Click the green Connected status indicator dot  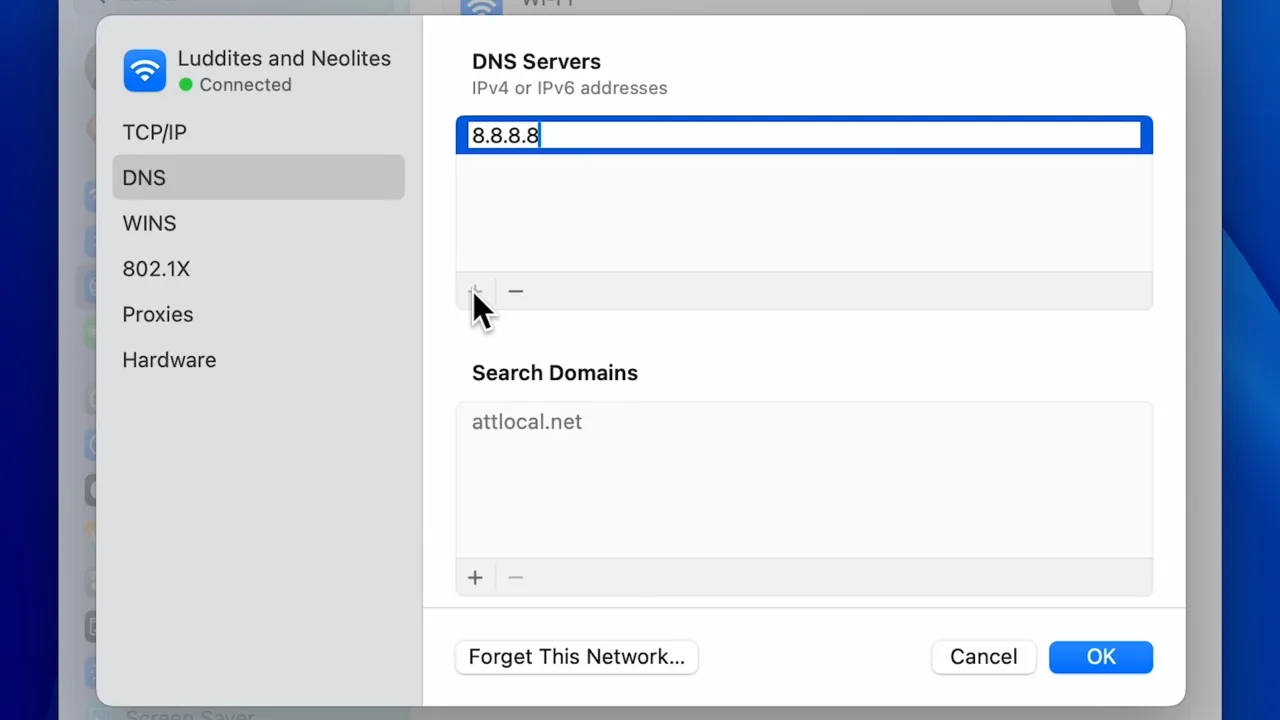184,85
